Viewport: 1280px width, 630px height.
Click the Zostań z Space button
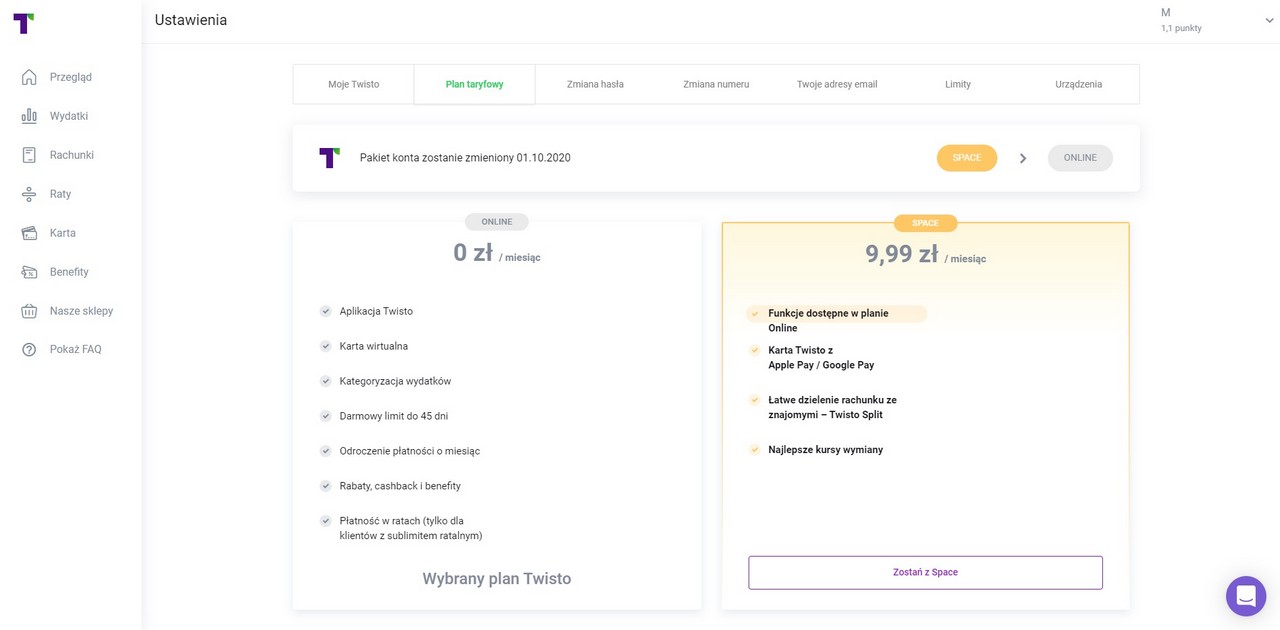click(925, 572)
